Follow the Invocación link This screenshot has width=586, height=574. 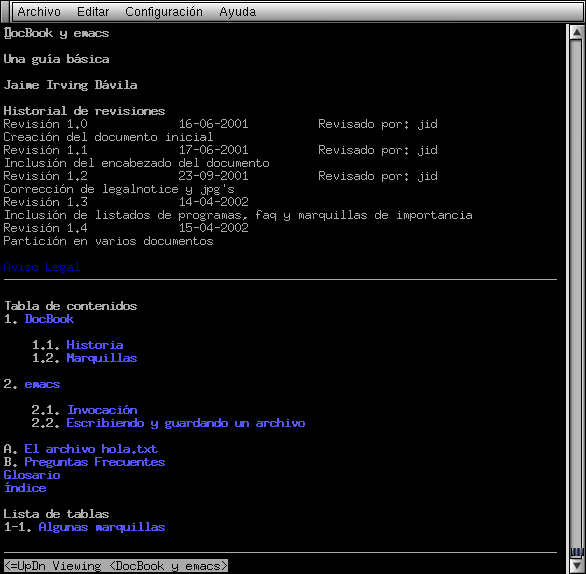[102, 410]
